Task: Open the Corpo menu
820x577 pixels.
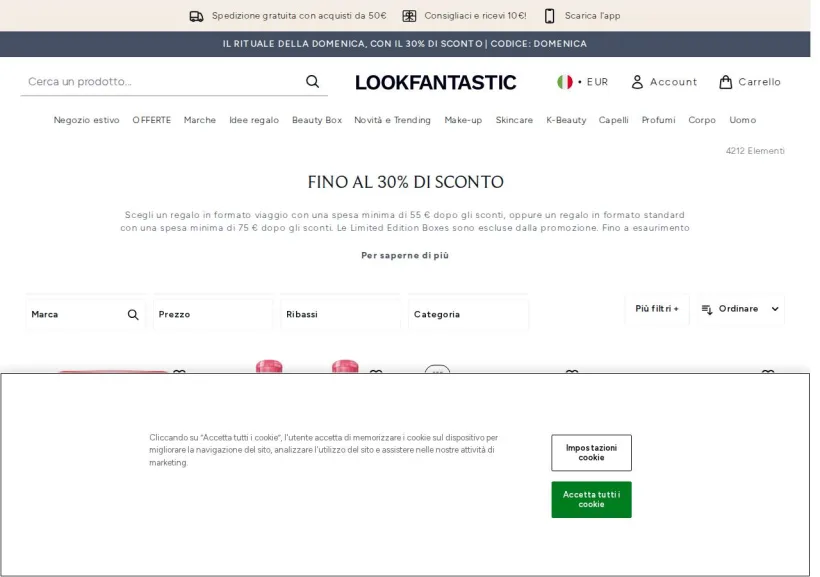Action: pyautogui.click(x=702, y=120)
